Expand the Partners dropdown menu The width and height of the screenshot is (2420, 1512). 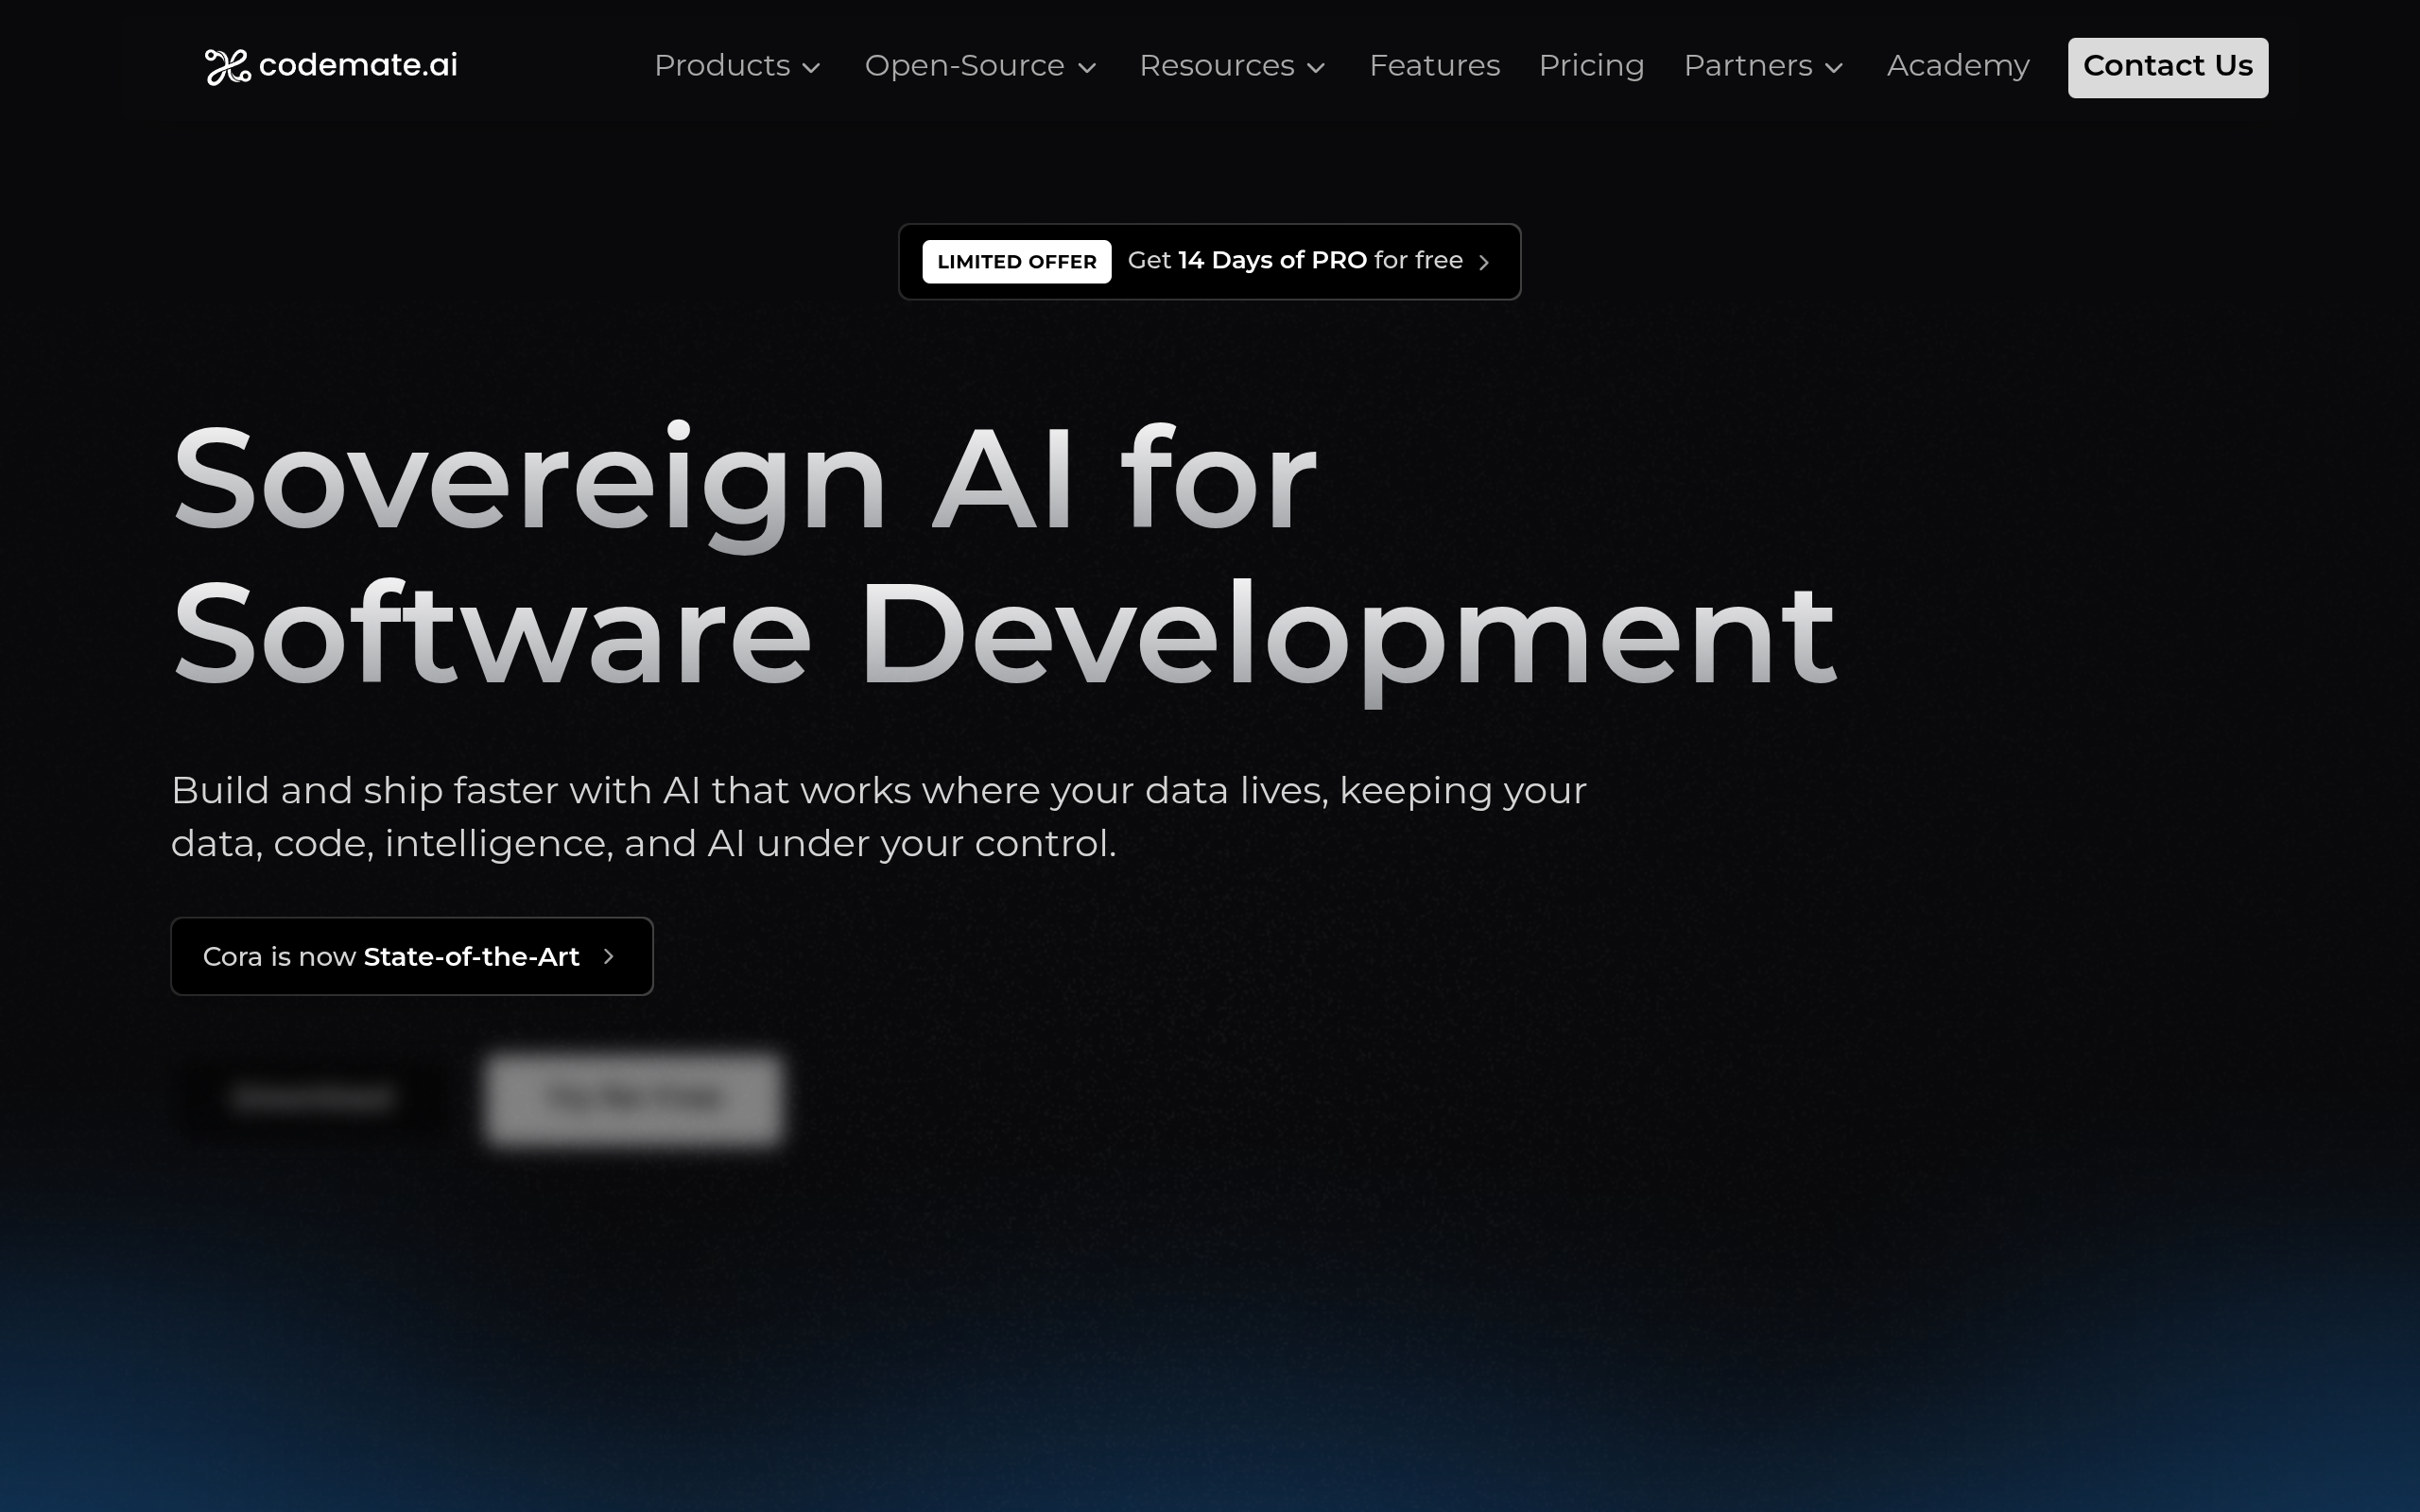click(1763, 66)
